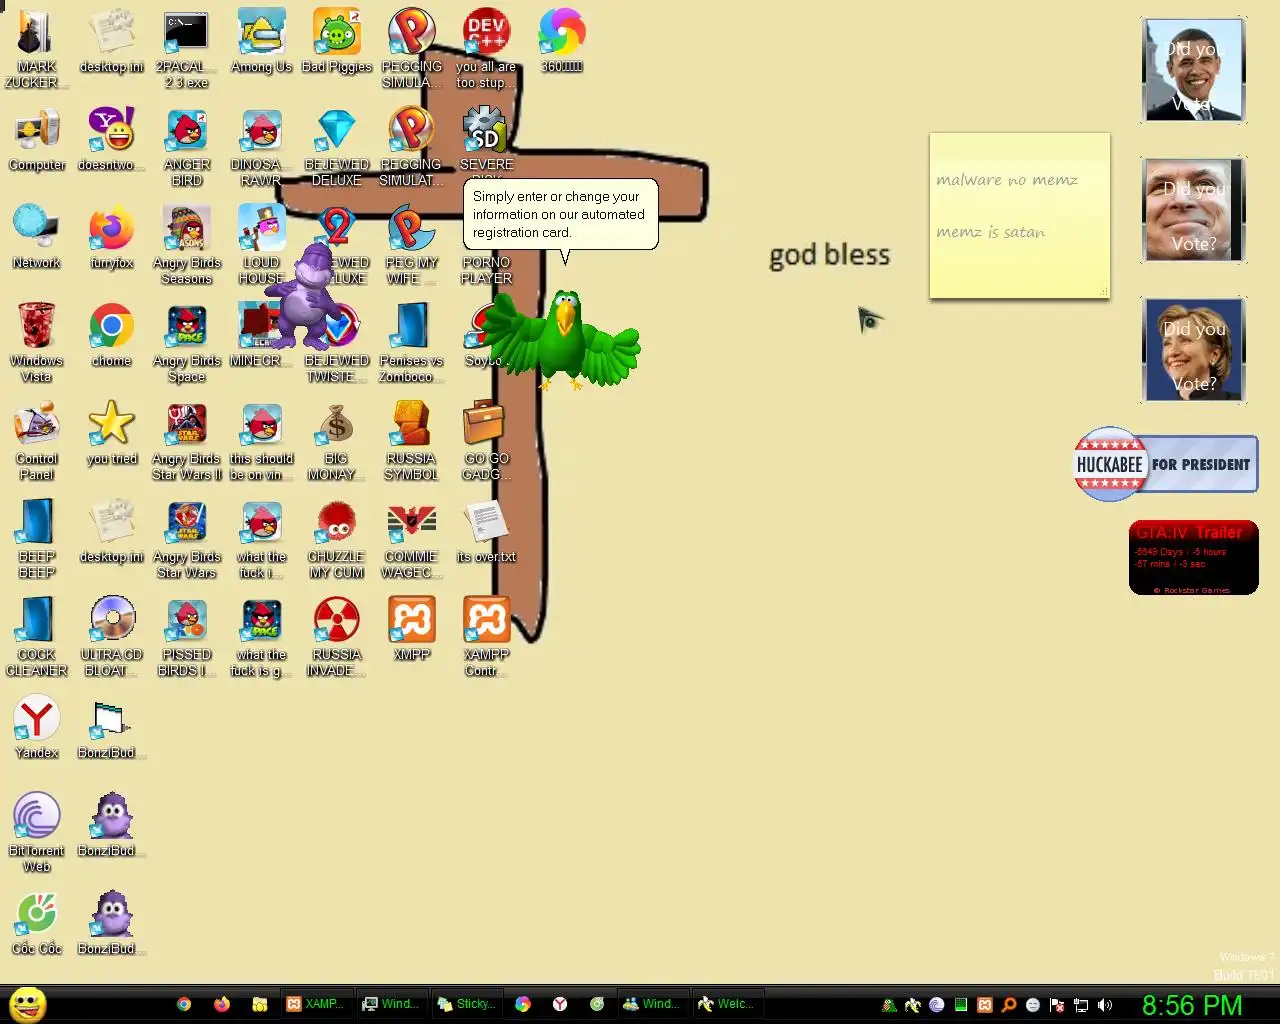Image resolution: width=1280 pixels, height=1024 pixels.
Task: Switch to the Welc... taskbar button
Action: point(727,1004)
